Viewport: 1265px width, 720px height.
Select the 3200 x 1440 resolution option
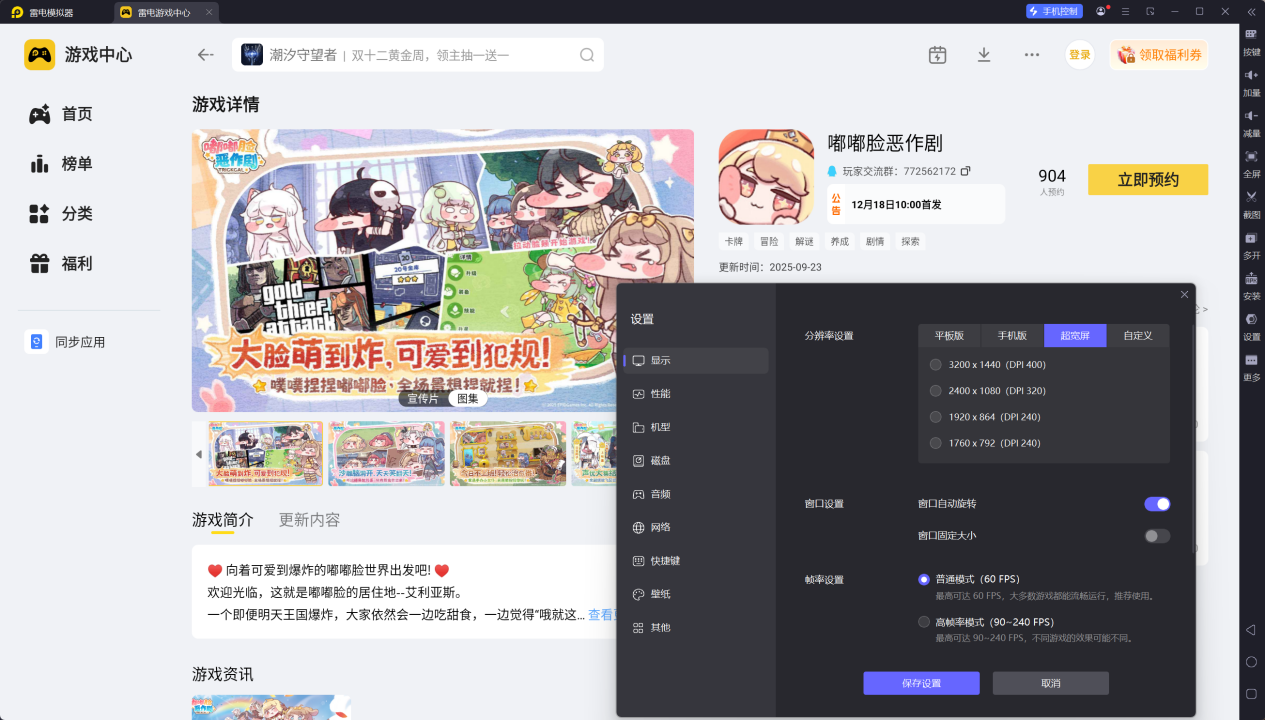[936, 364]
